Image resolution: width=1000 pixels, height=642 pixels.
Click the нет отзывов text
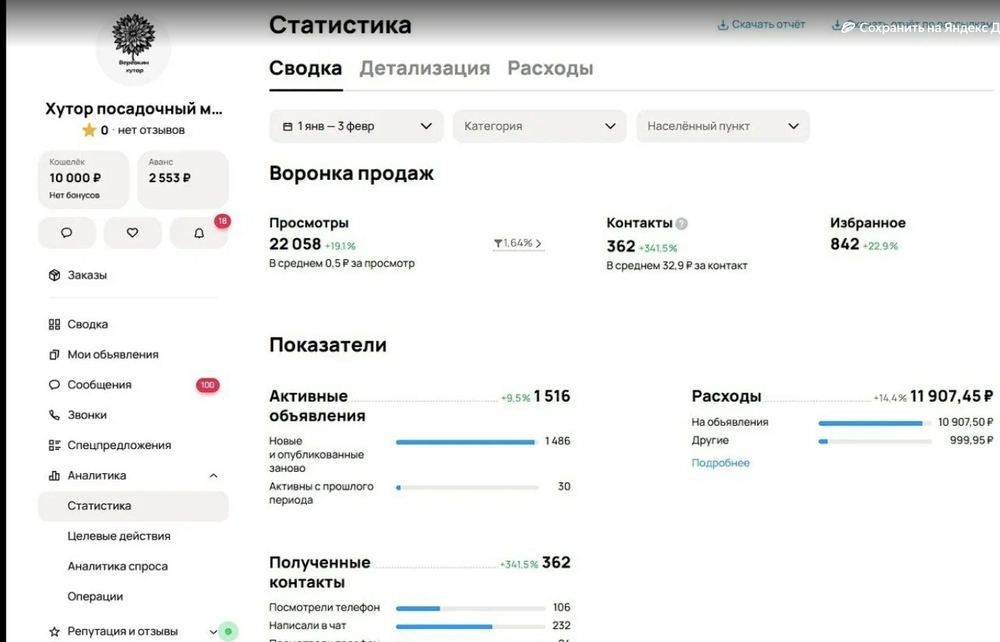click(x=151, y=130)
